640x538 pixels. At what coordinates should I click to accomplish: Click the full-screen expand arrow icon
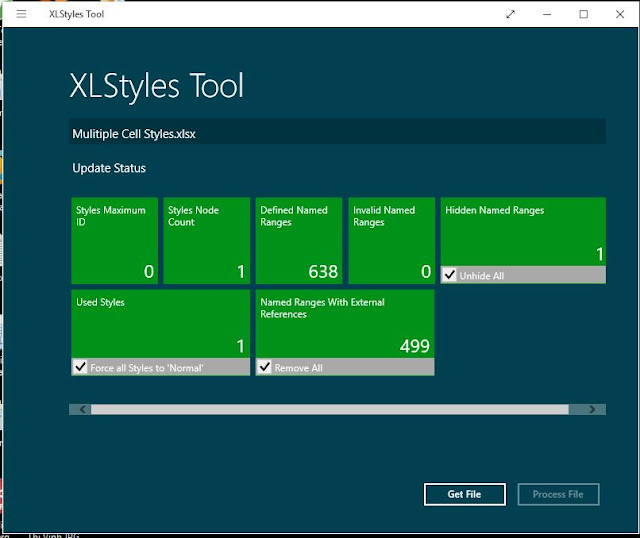[x=510, y=15]
